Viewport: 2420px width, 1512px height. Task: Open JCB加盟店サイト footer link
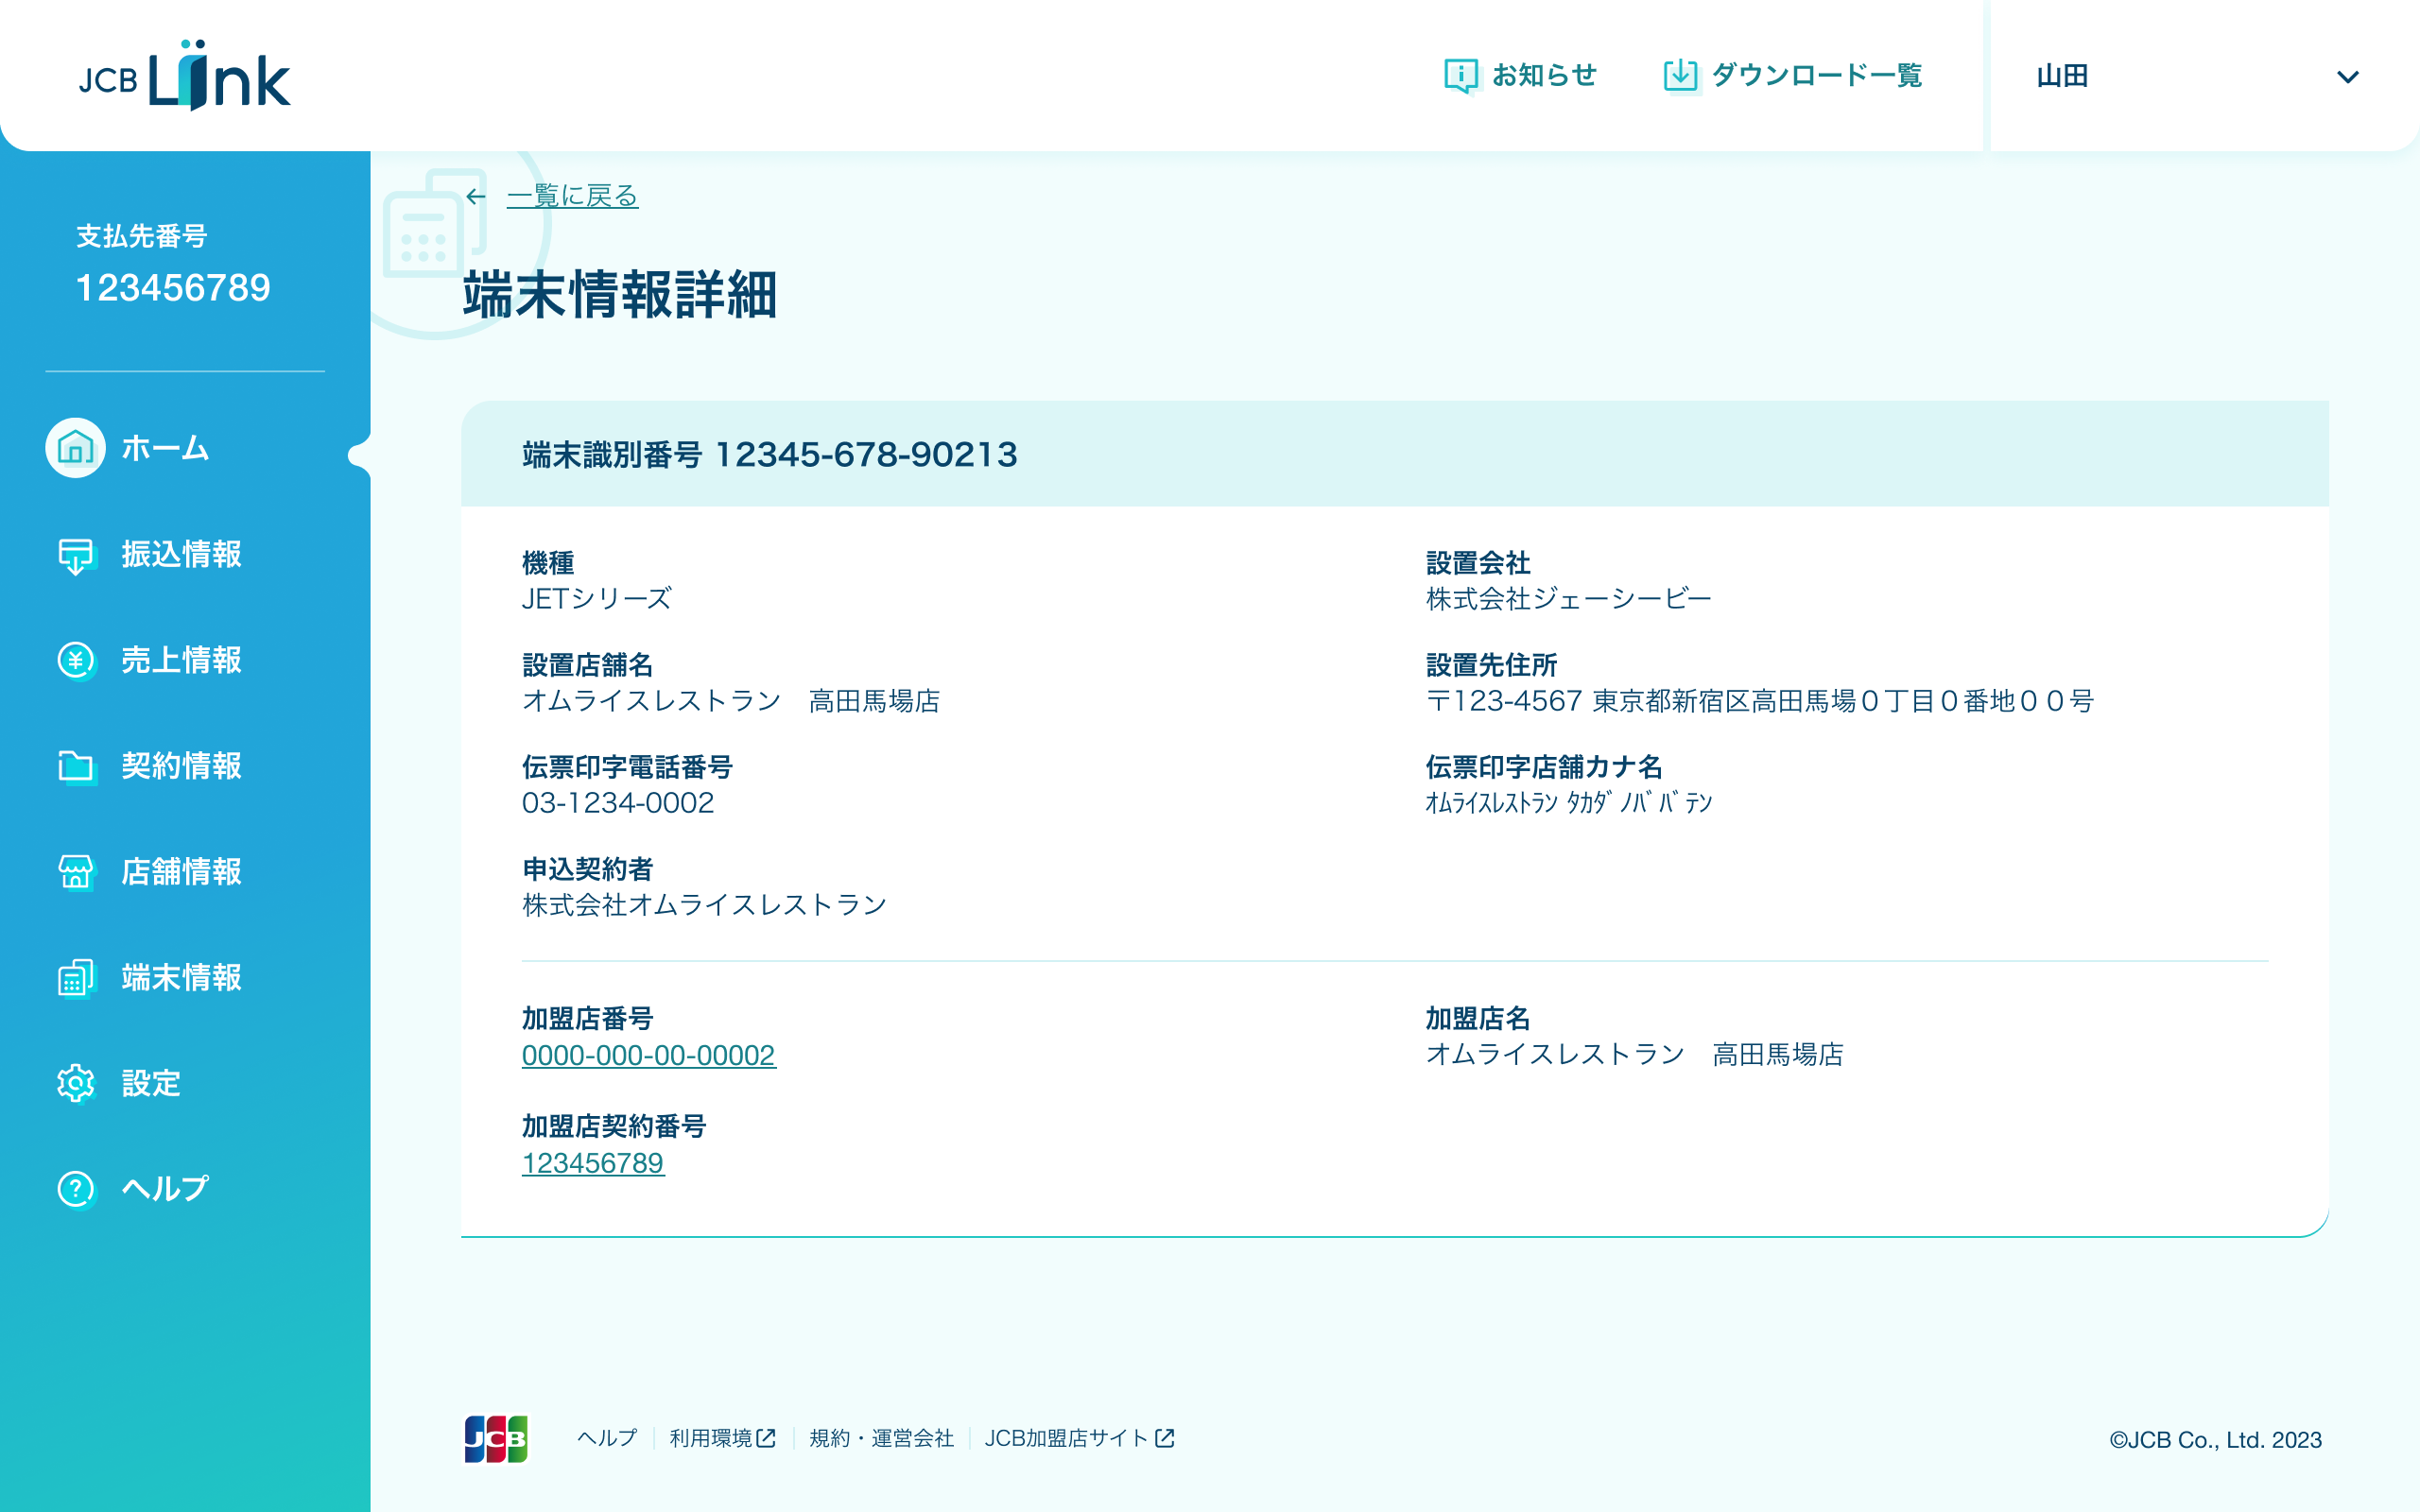point(1078,1438)
